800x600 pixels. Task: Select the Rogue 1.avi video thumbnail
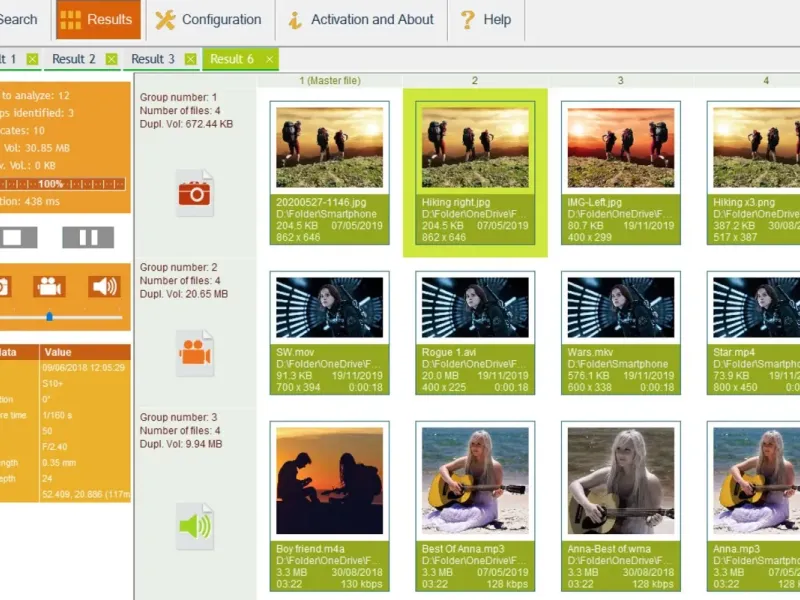point(475,308)
